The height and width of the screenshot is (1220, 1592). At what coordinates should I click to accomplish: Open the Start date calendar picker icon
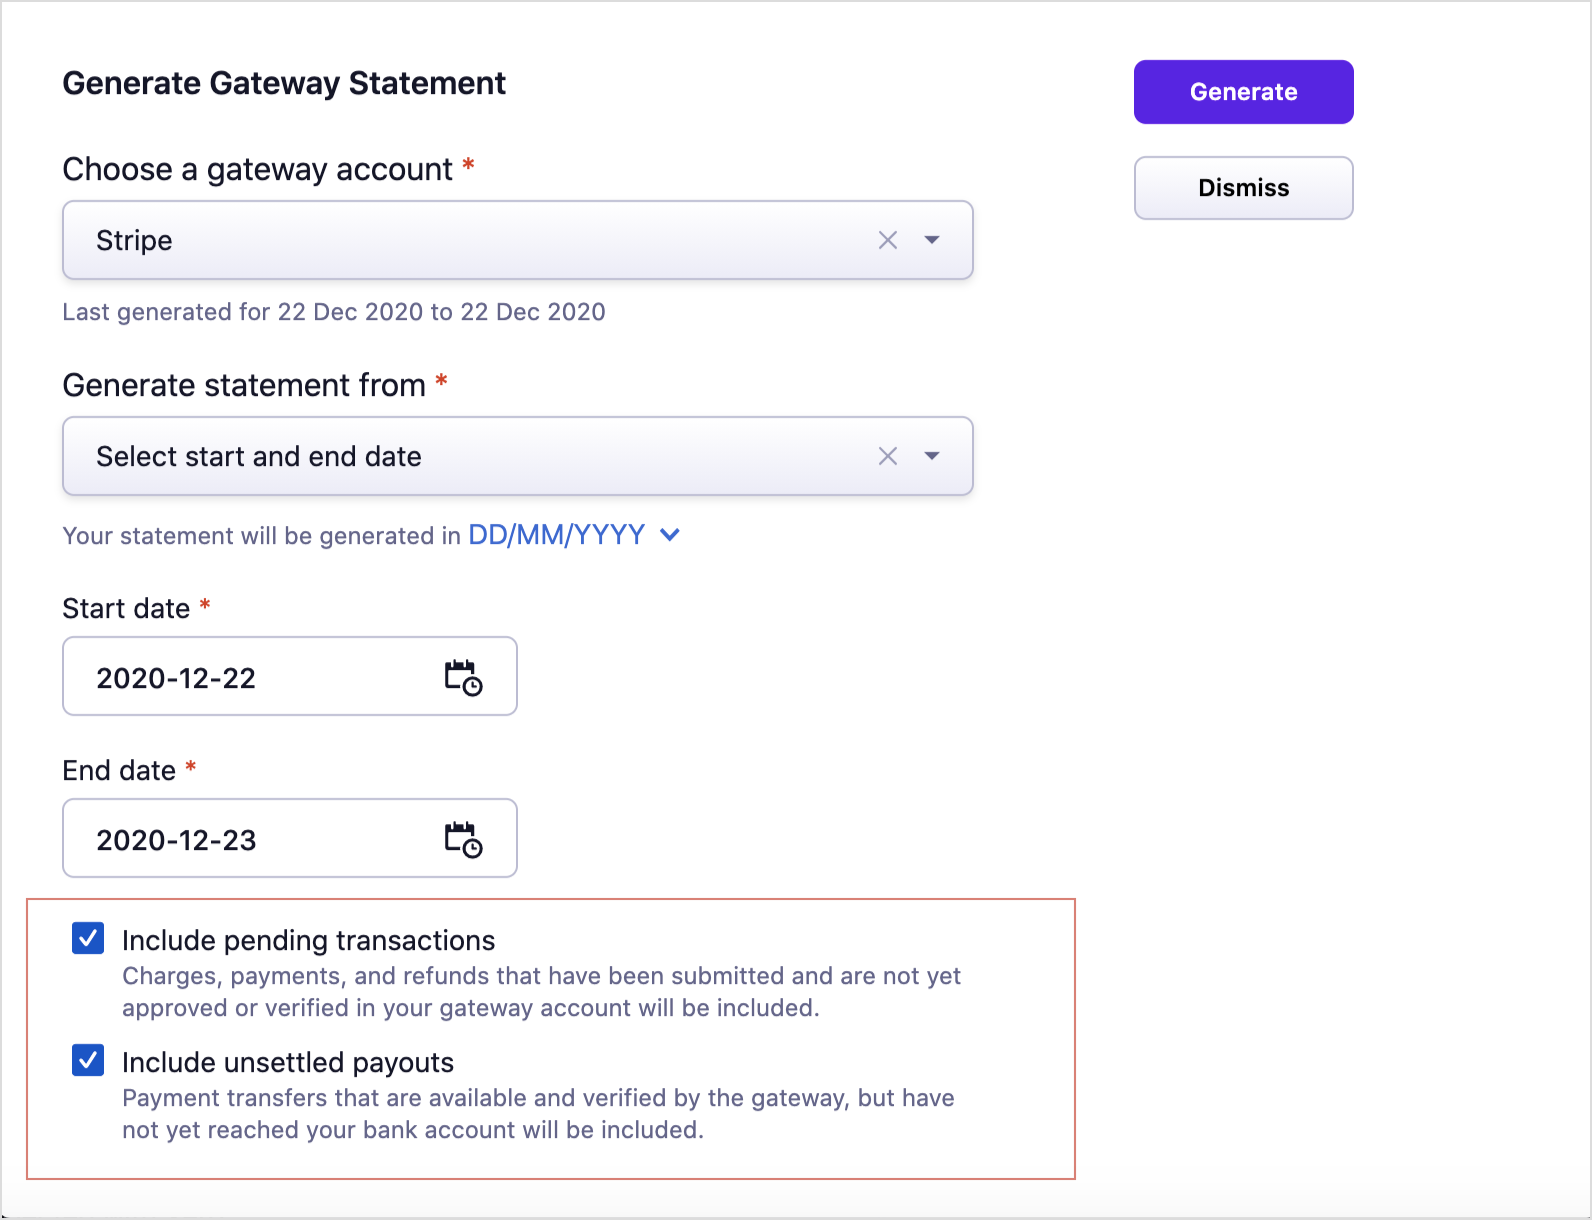463,677
